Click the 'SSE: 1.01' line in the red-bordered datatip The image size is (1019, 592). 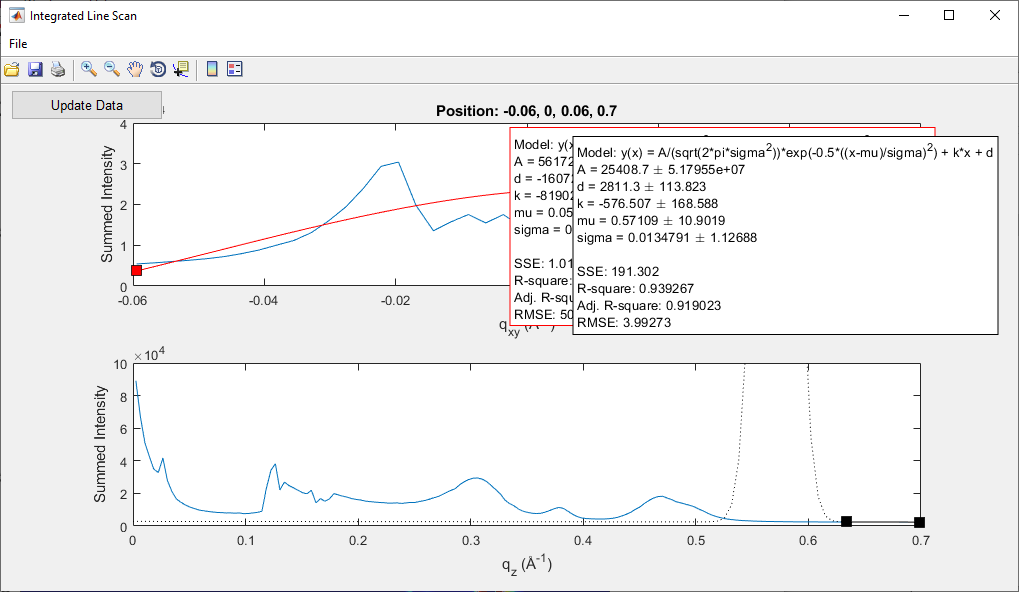[543, 263]
